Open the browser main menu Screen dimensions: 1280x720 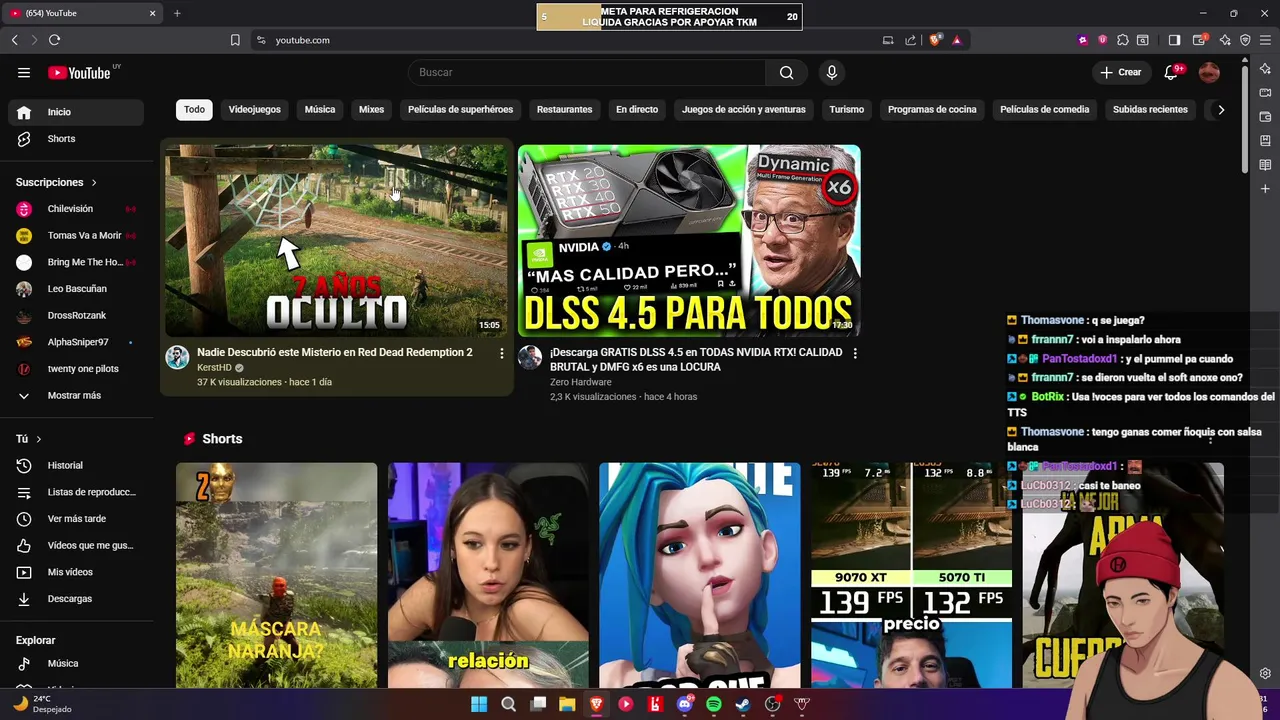(x=1265, y=40)
